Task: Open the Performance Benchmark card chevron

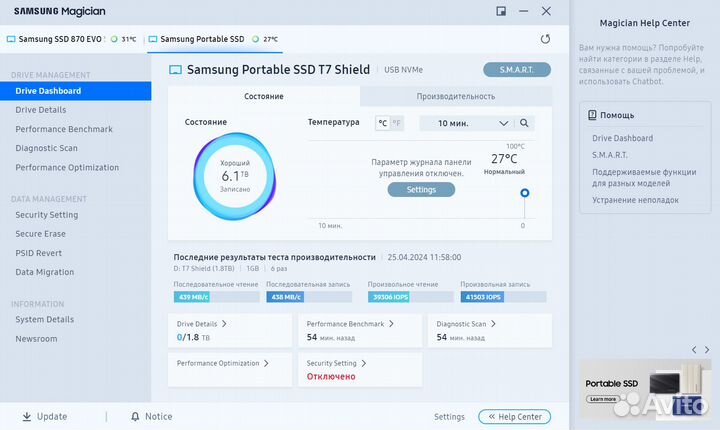Action: point(391,324)
